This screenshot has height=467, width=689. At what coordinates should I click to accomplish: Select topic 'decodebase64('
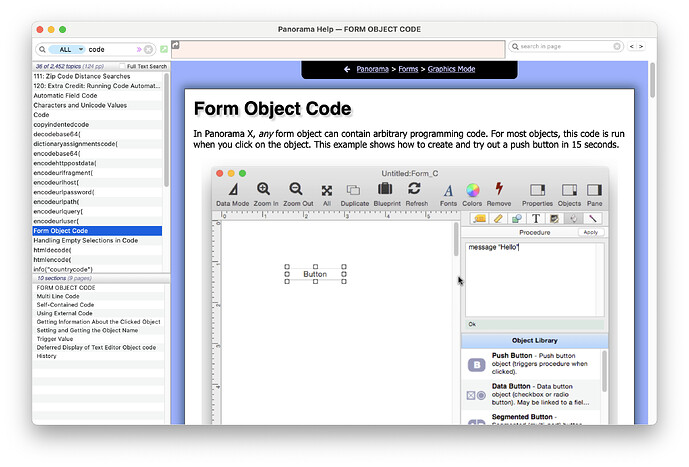pos(98,134)
